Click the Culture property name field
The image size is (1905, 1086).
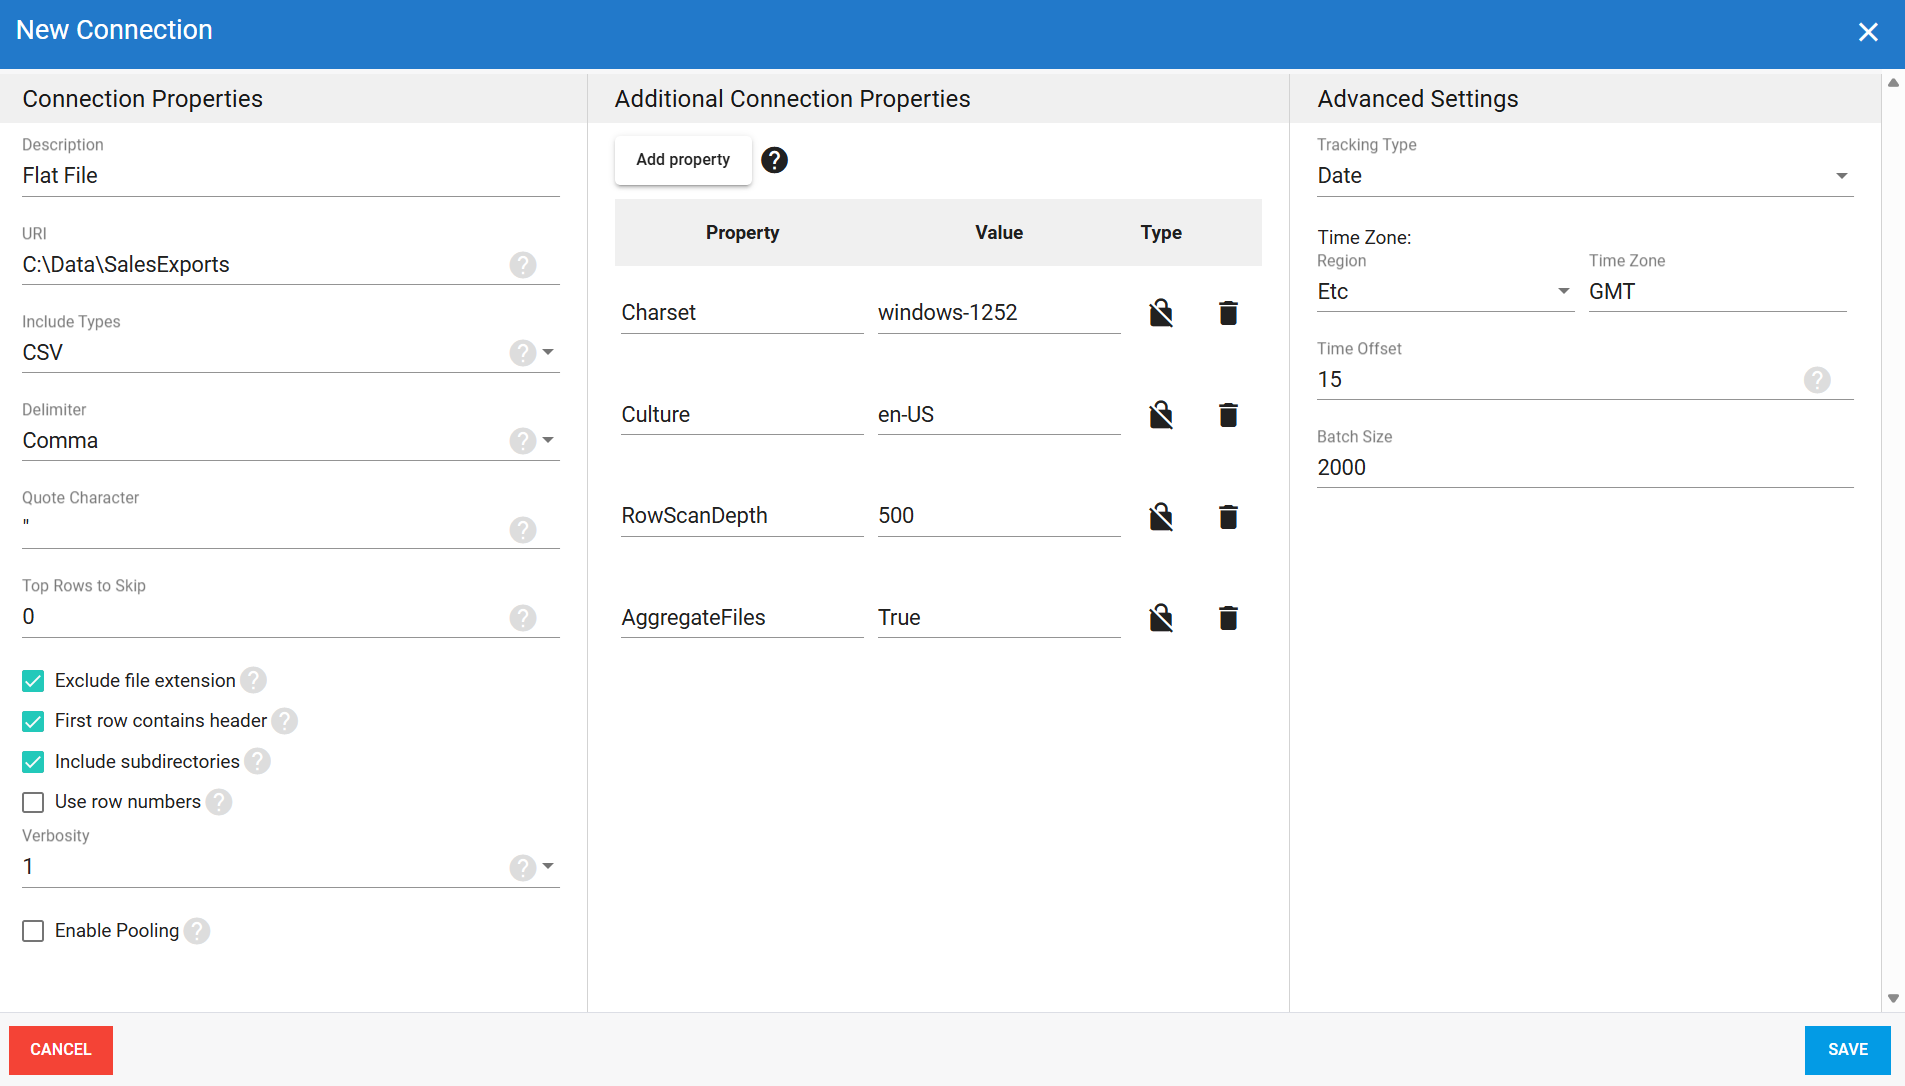click(742, 415)
